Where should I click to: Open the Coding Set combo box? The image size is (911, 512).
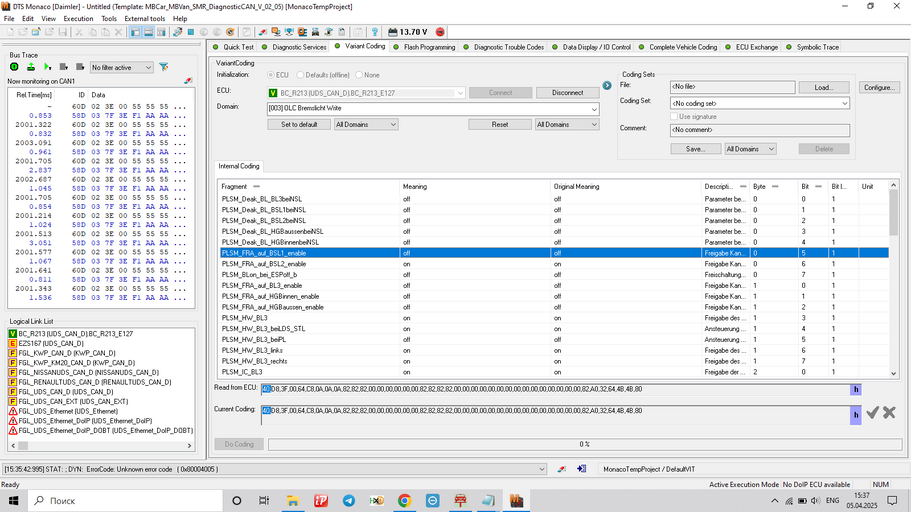844,103
